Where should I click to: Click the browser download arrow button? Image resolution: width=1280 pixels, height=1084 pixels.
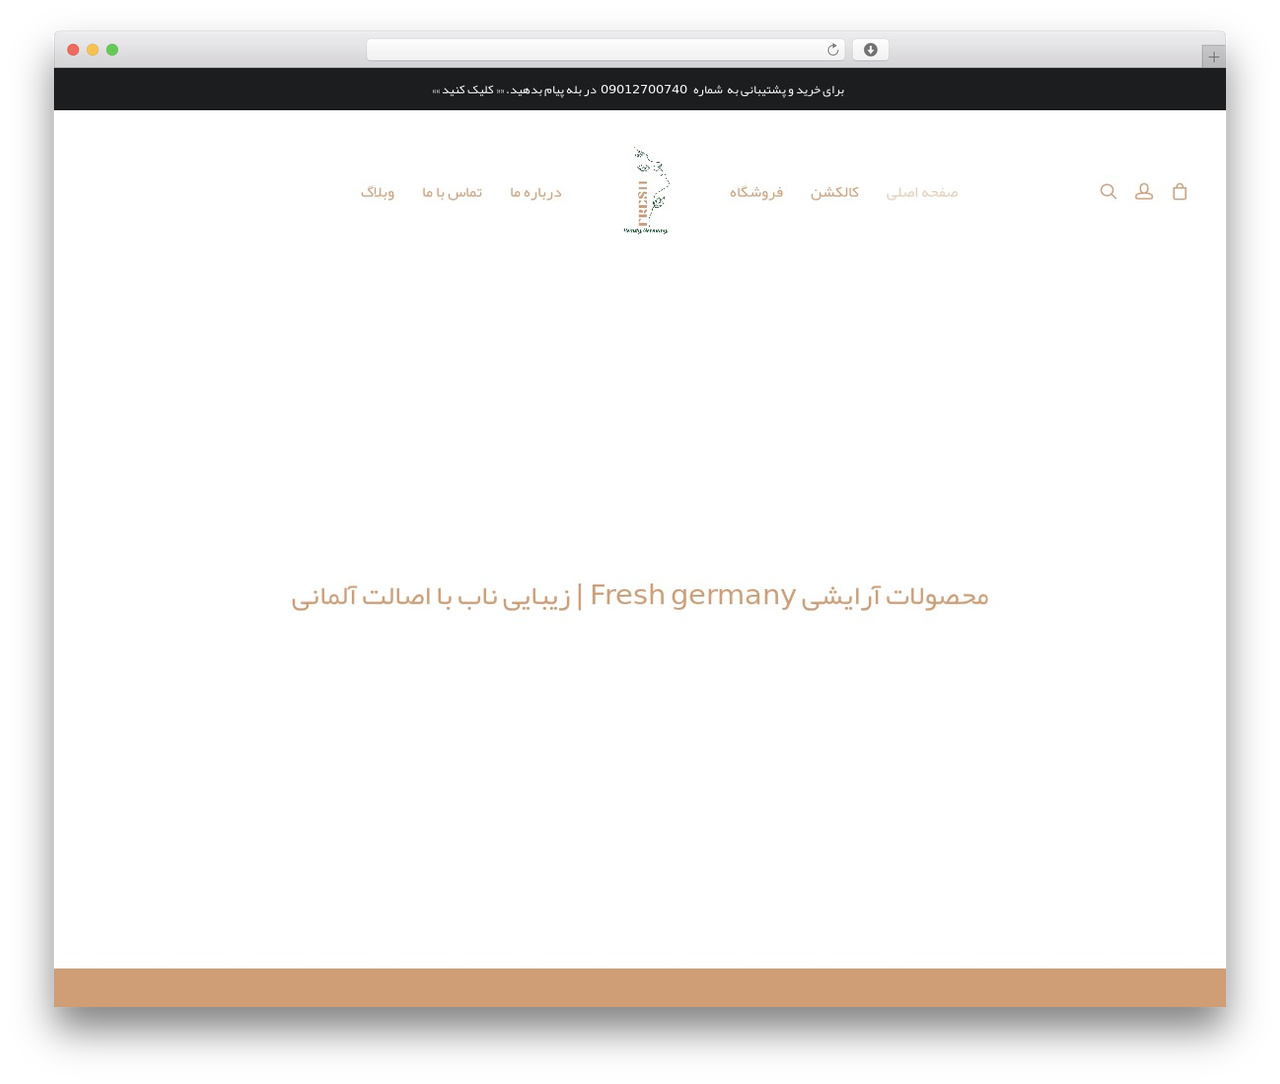point(870,50)
